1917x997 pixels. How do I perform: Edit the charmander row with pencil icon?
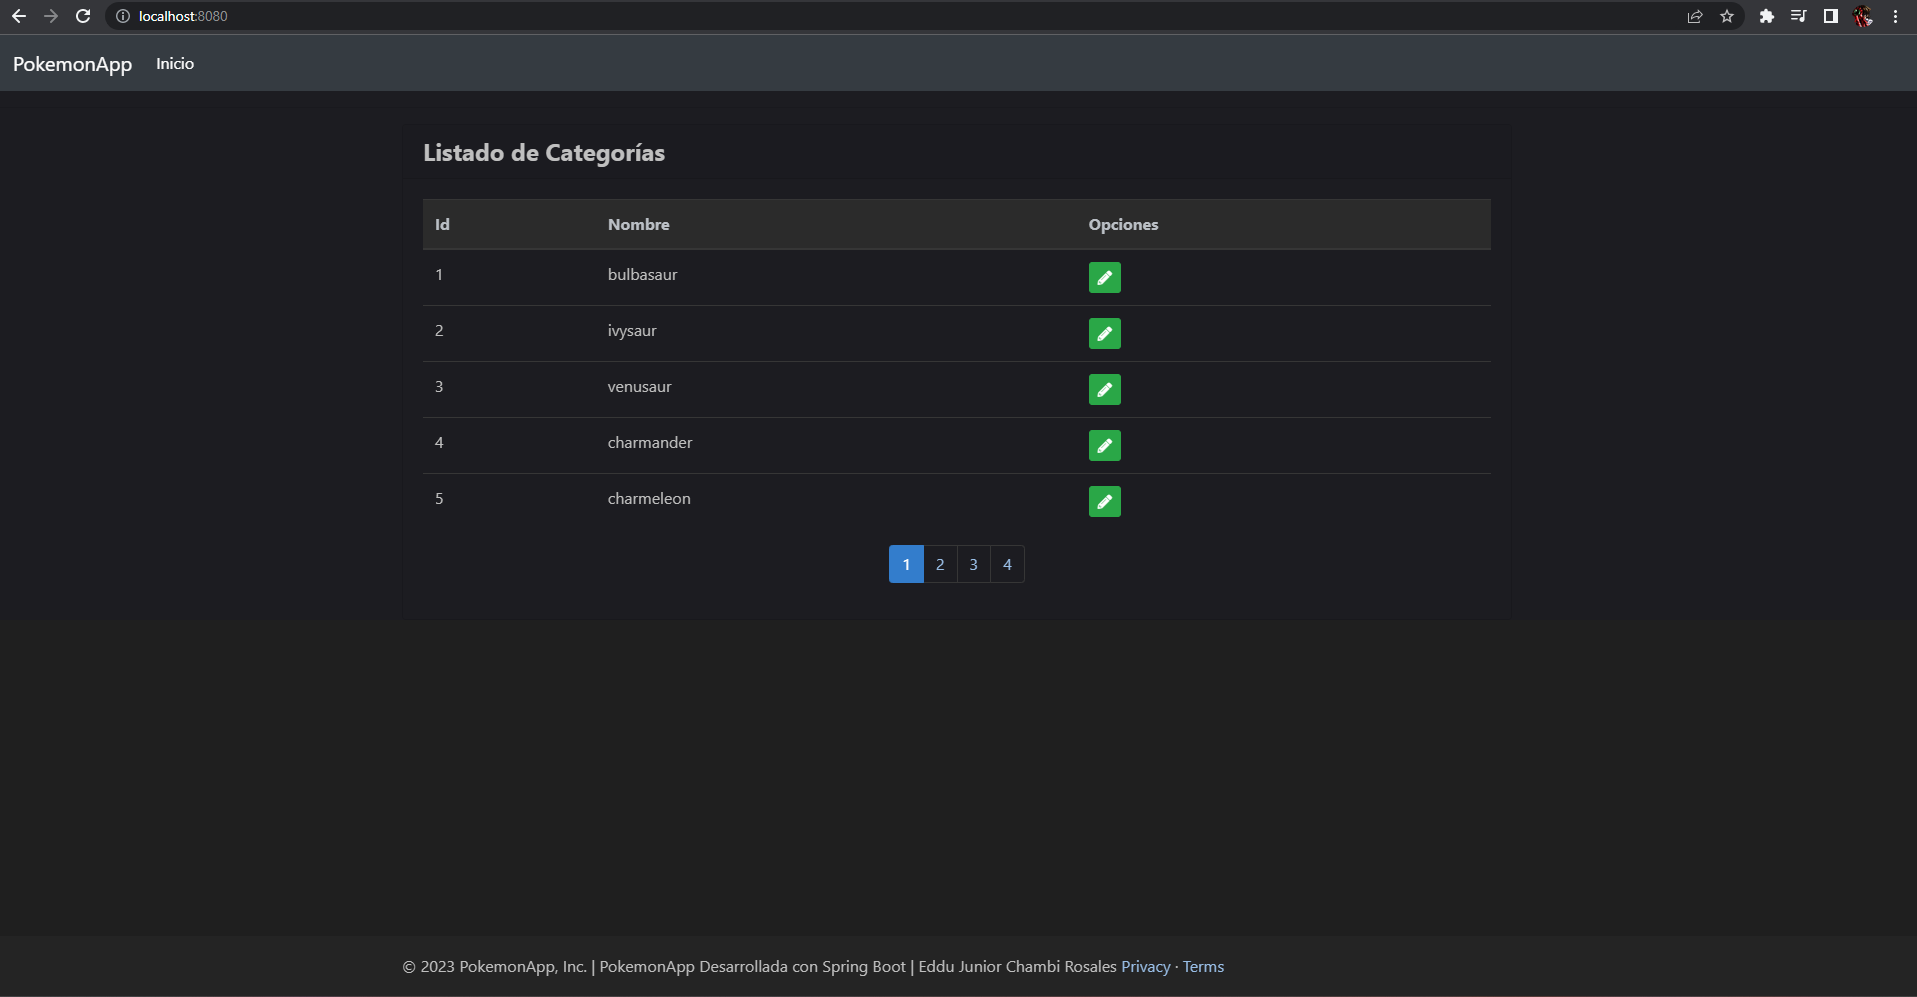pos(1104,445)
